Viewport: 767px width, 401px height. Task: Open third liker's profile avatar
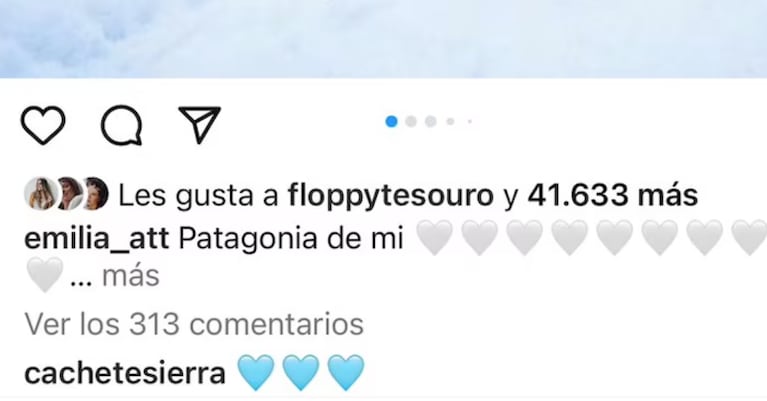pos(96,194)
